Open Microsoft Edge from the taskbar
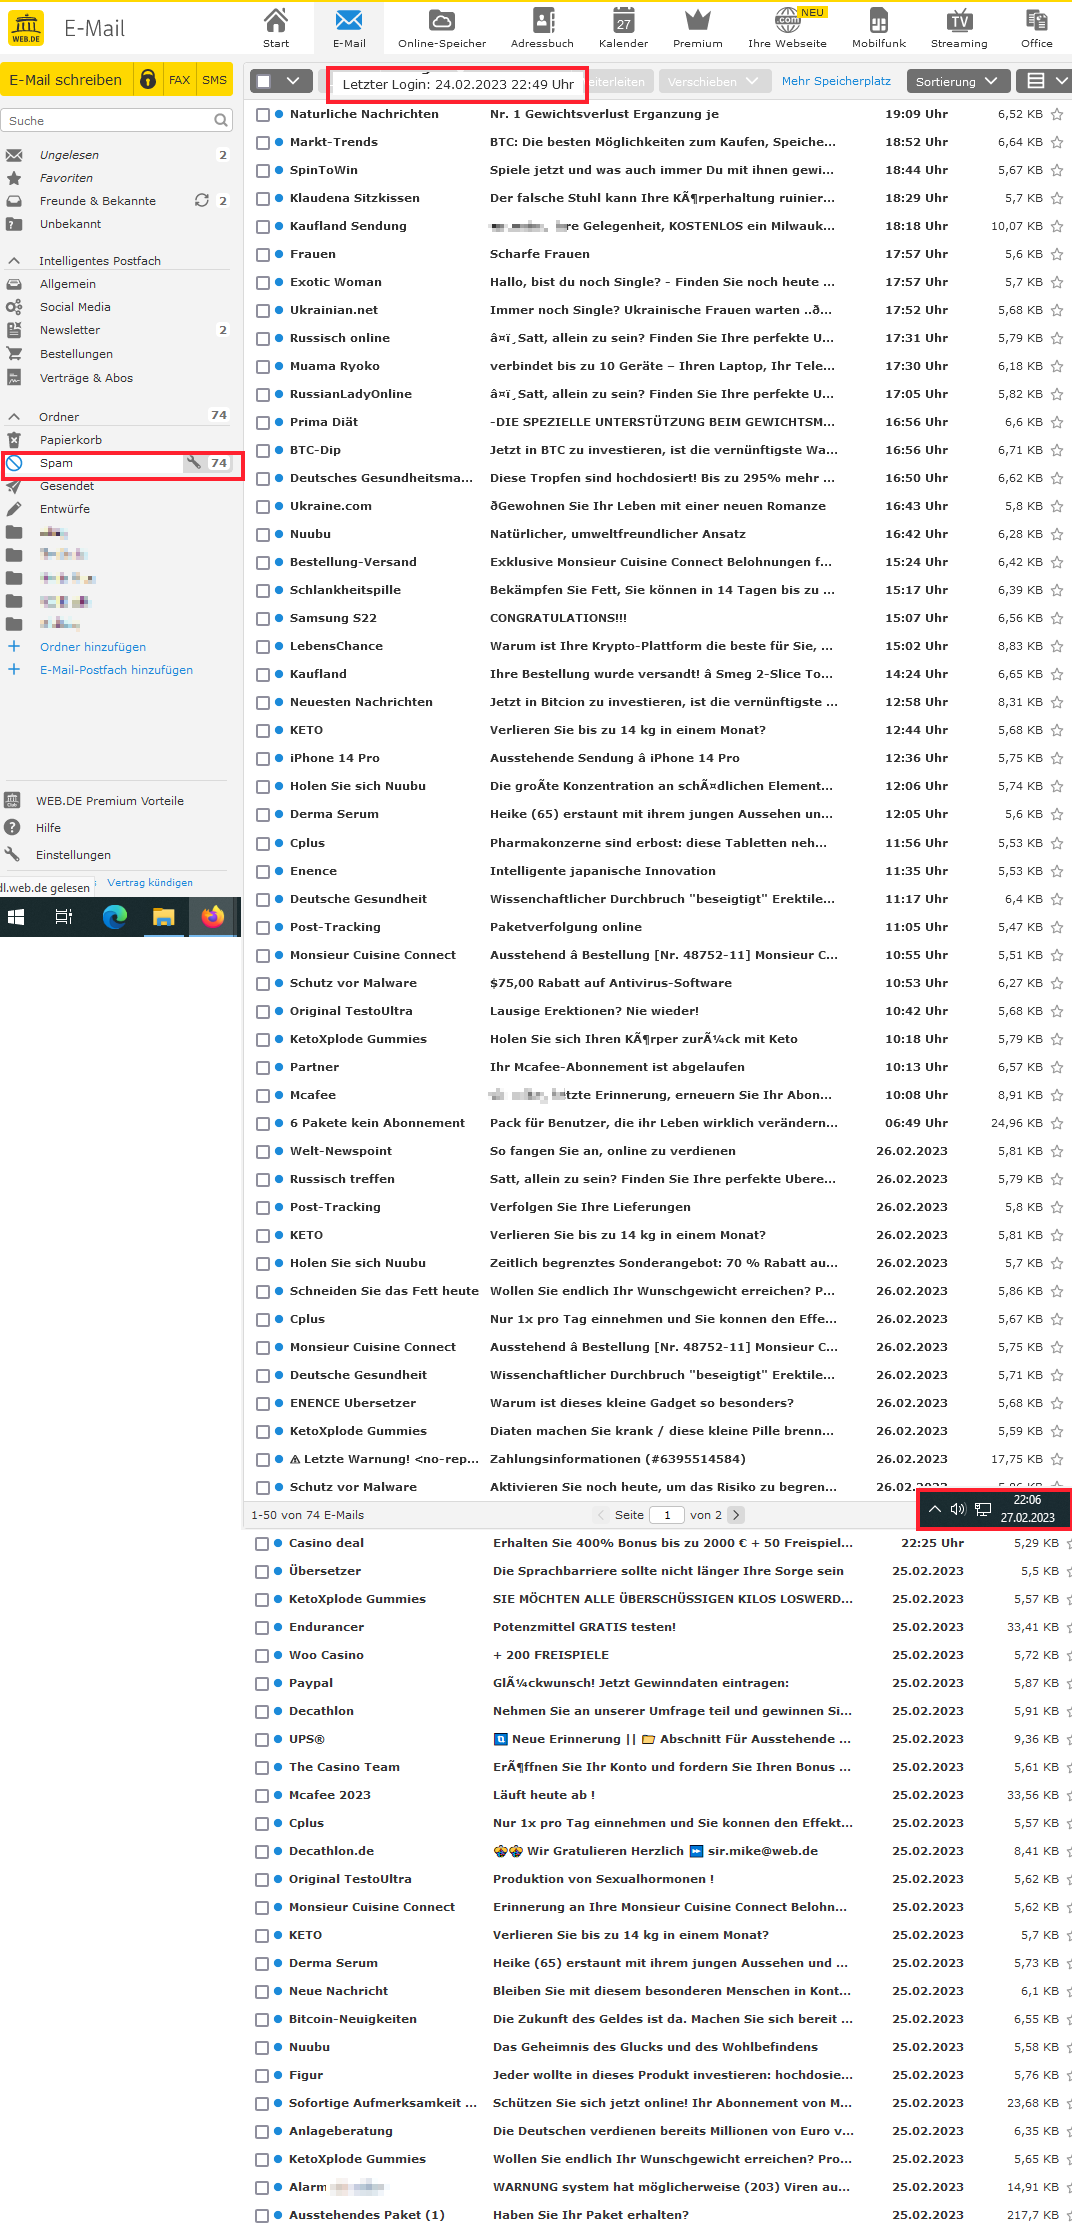The image size is (1072, 2228). [115, 917]
